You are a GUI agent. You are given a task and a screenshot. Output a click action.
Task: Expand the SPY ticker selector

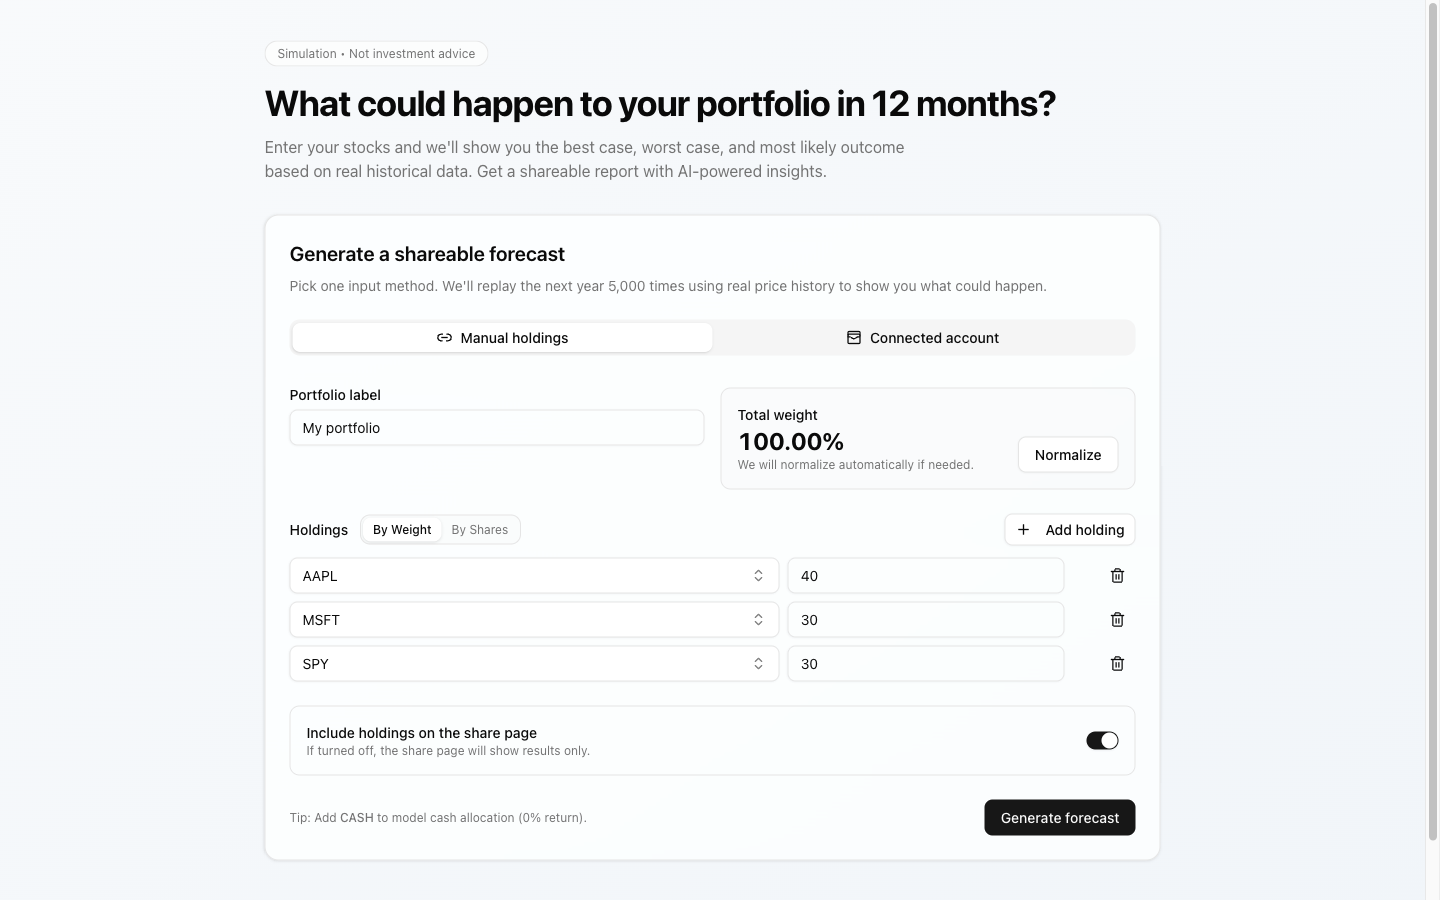click(533, 663)
